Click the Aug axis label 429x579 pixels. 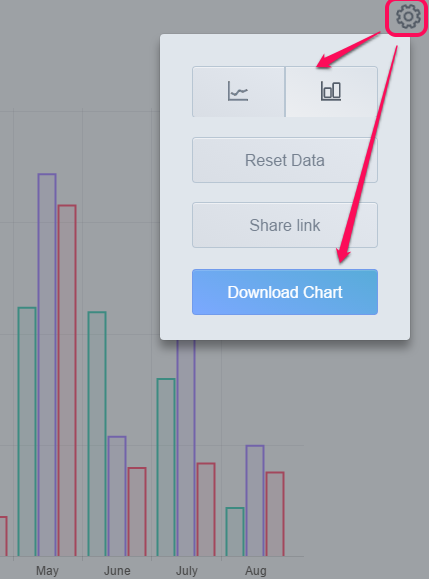(255, 571)
